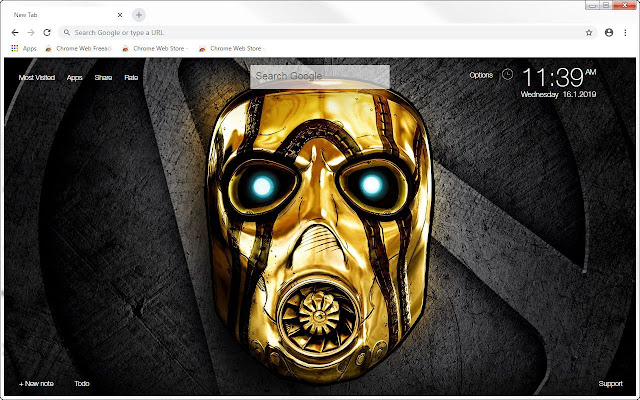Click the Search Google box on page
640x400 pixels.
click(x=320, y=76)
